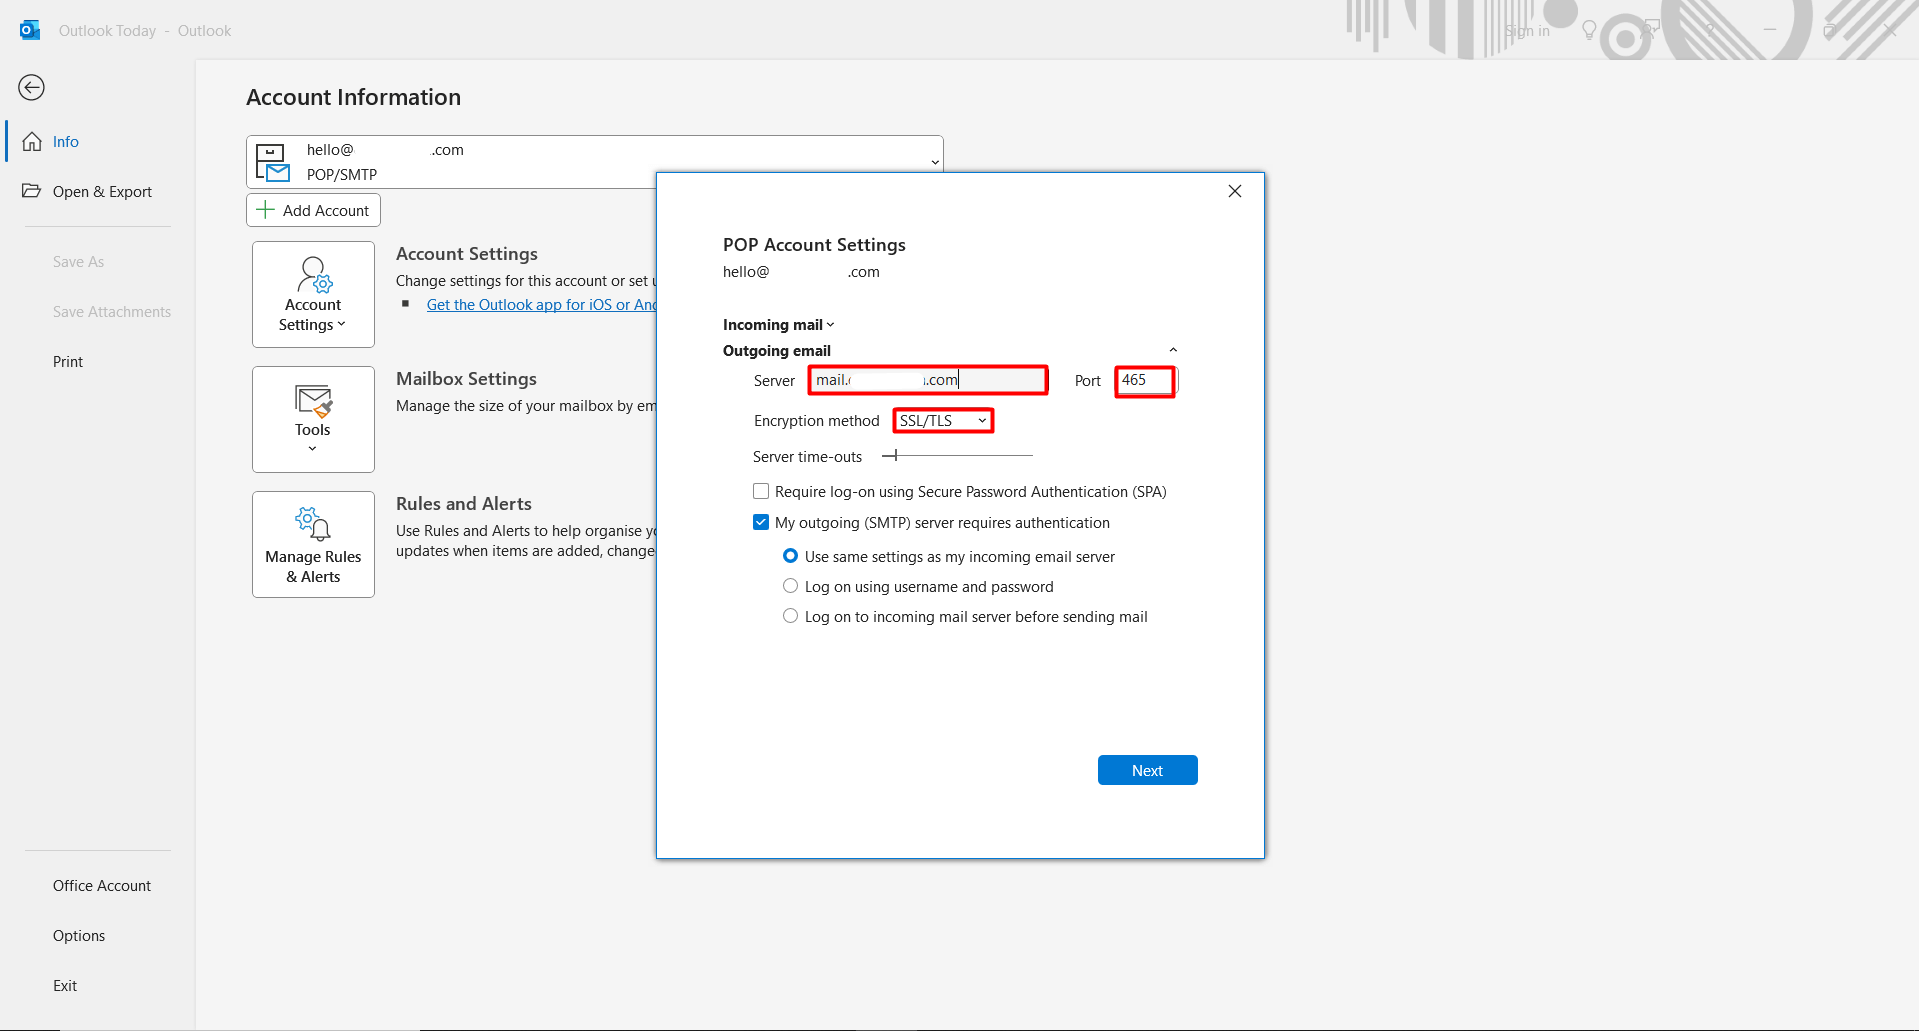Click the outgoing Port field

pos(1146,380)
